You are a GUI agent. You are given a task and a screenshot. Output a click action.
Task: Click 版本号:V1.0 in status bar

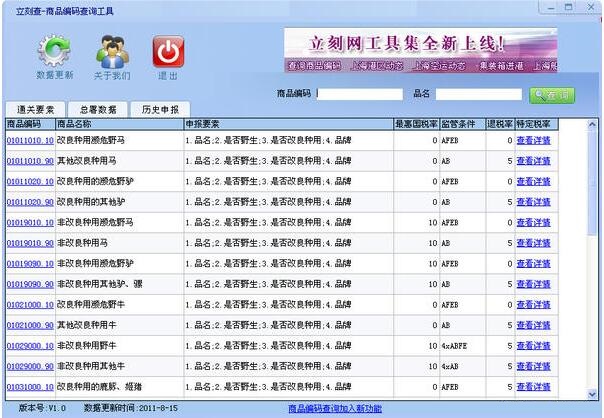click(42, 408)
